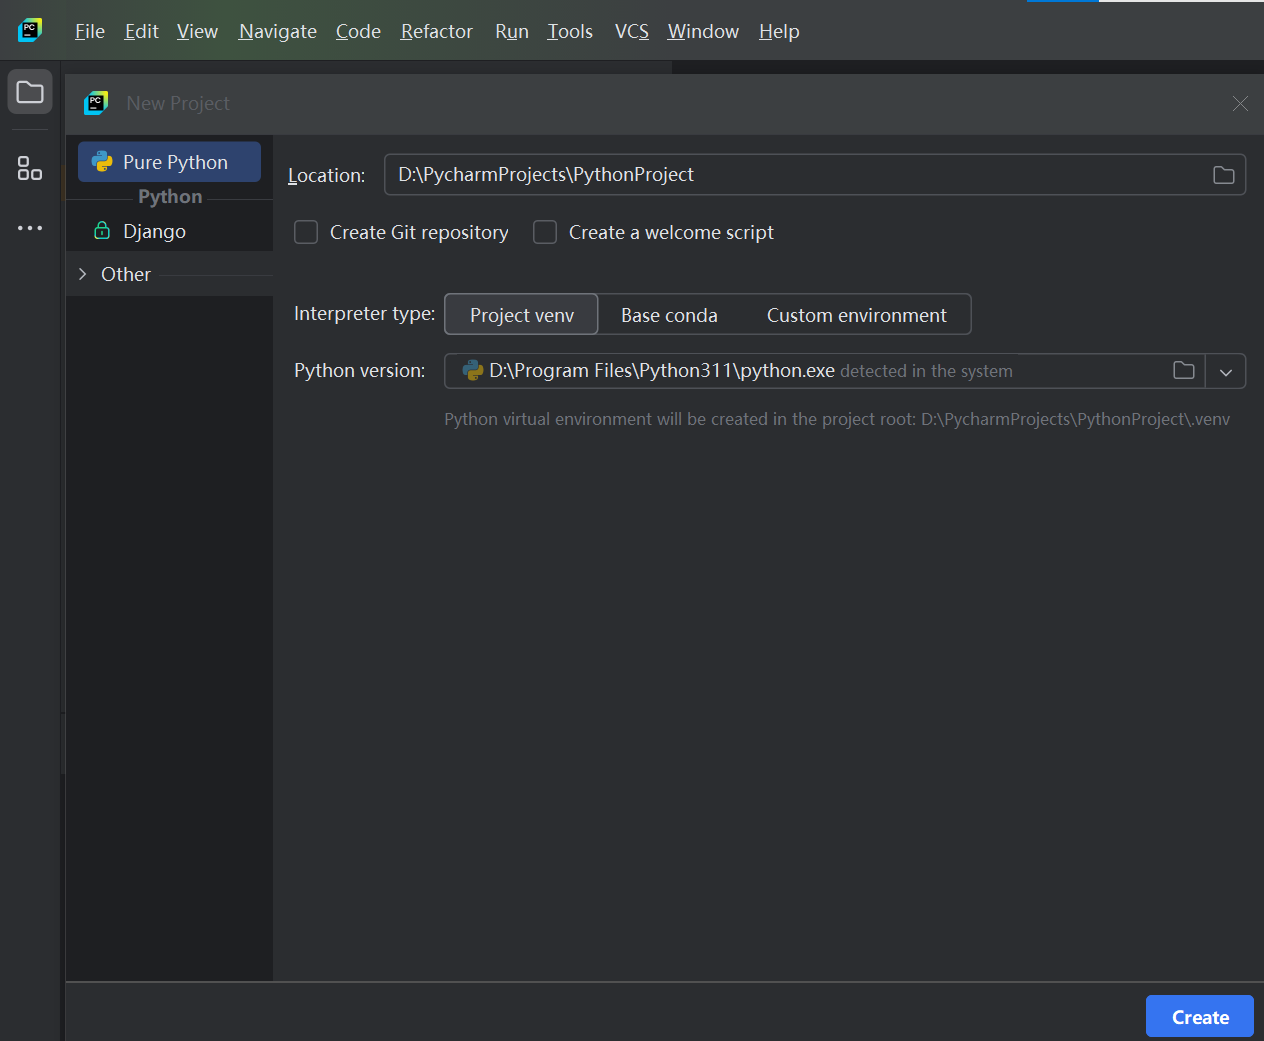1264x1041 pixels.
Task: Browse for Python interpreter with folder icon
Action: click(x=1183, y=371)
